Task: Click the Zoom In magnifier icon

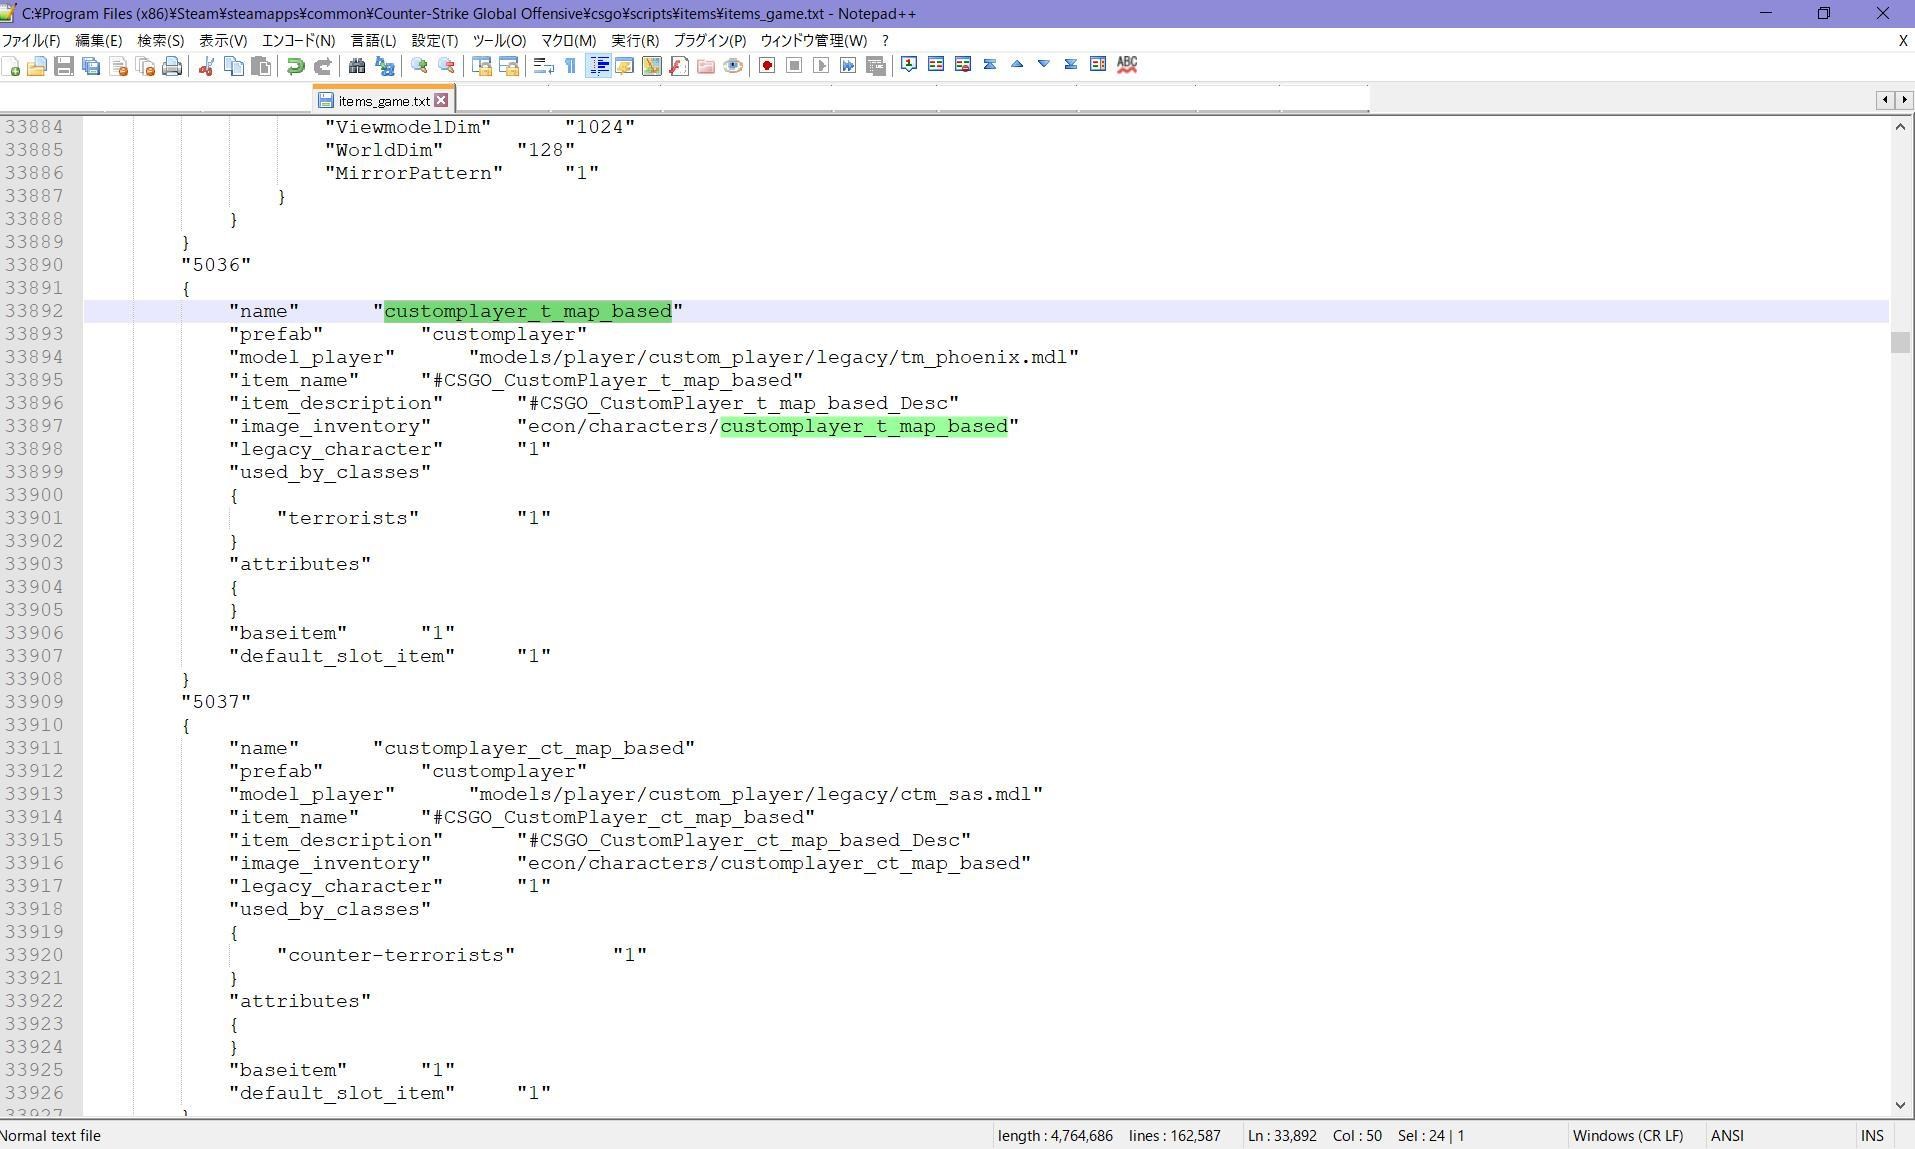Action: (x=419, y=66)
